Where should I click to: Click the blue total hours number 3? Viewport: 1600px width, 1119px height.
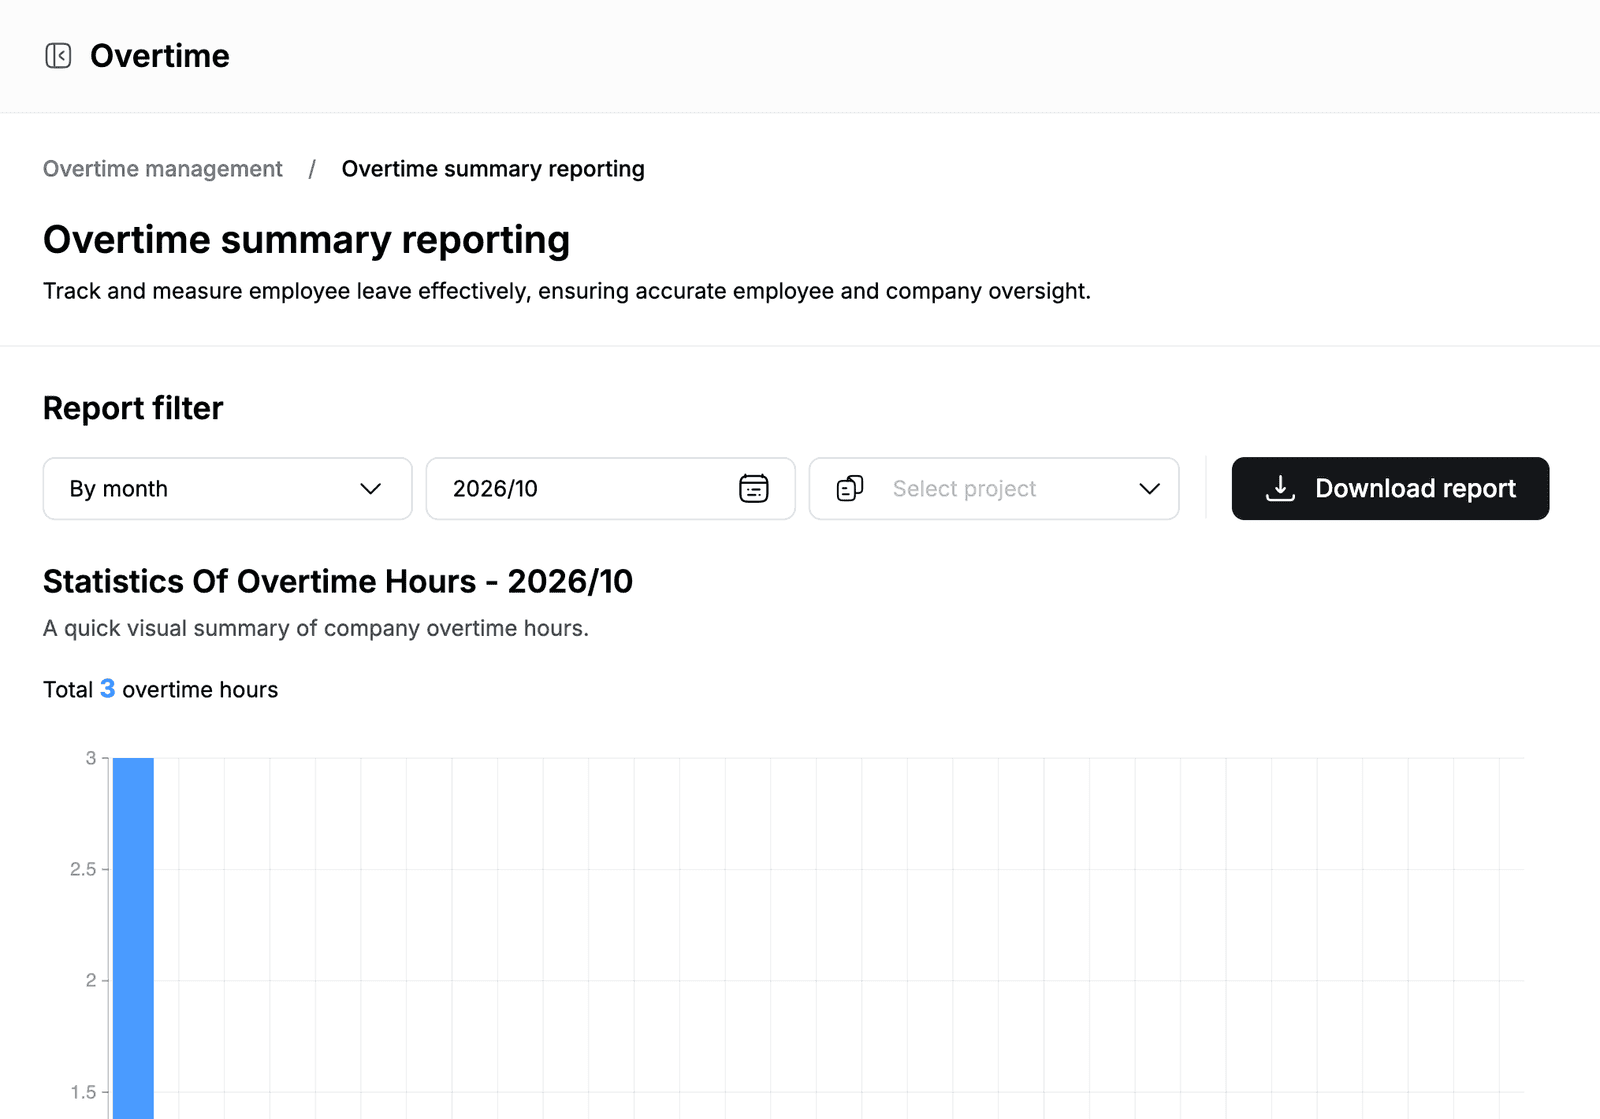point(107,689)
